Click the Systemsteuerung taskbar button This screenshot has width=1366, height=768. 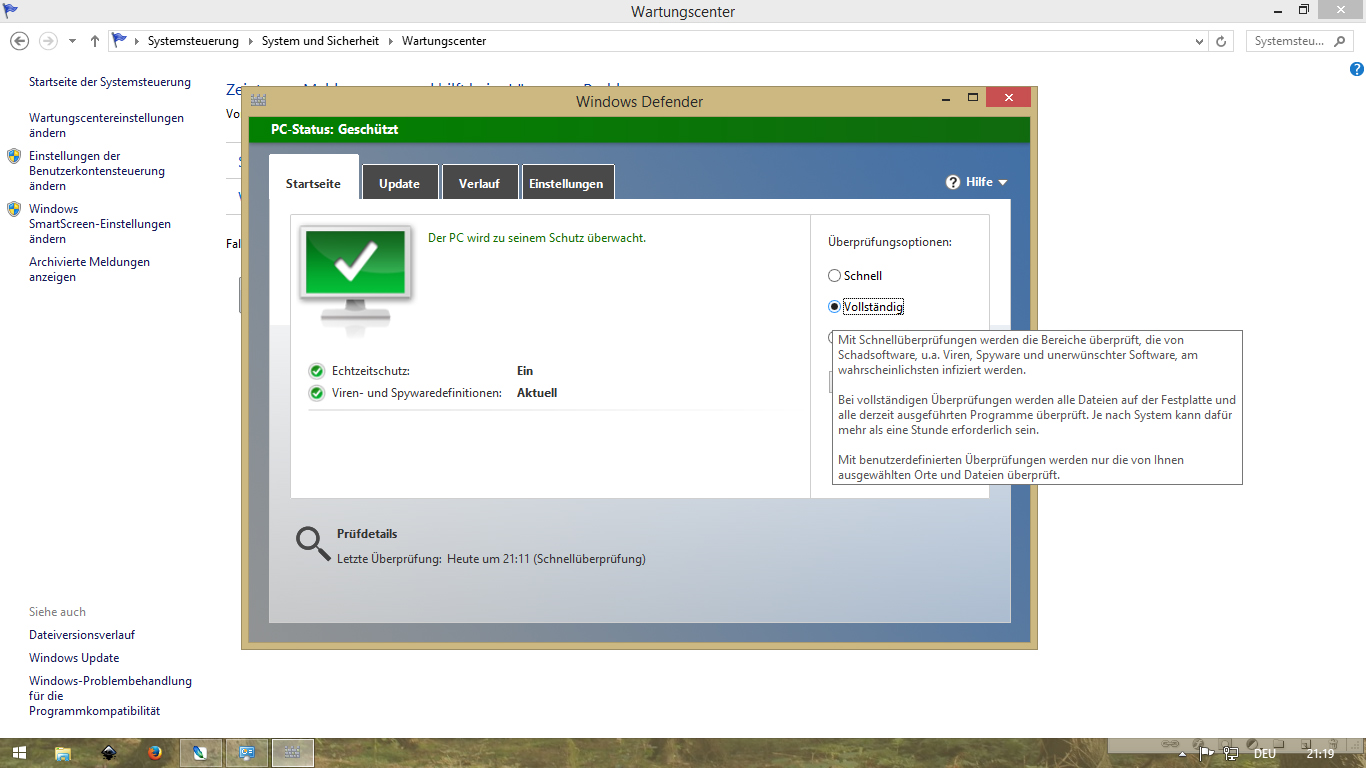246,753
